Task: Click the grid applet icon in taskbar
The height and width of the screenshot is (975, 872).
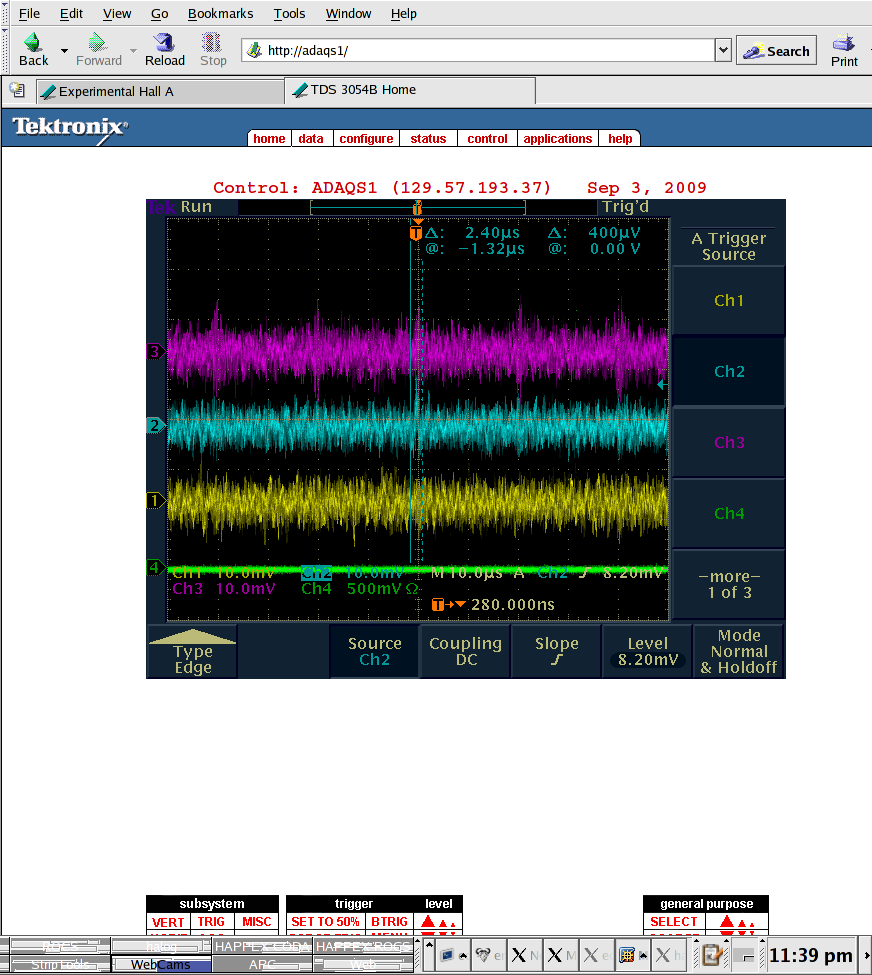Action: [627, 954]
